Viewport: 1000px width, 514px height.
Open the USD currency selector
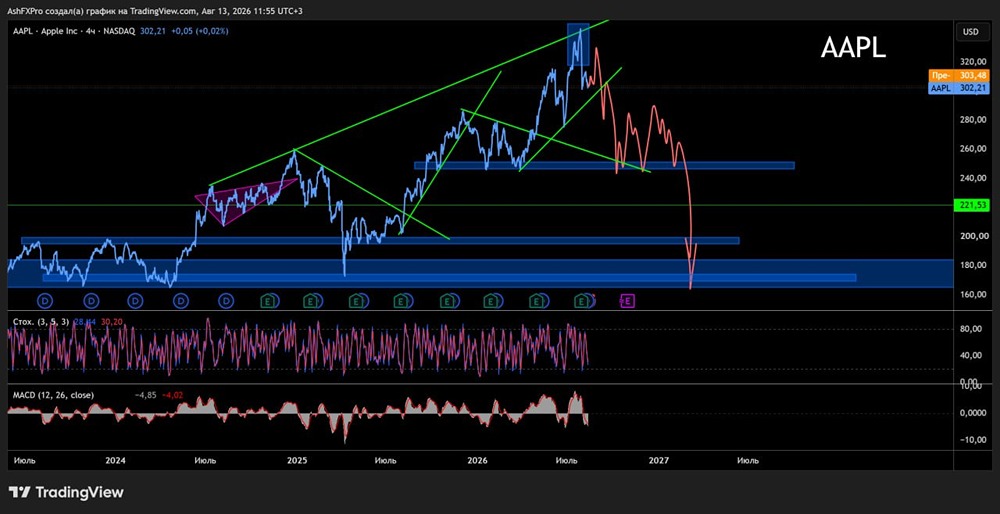pyautogui.click(x=971, y=31)
